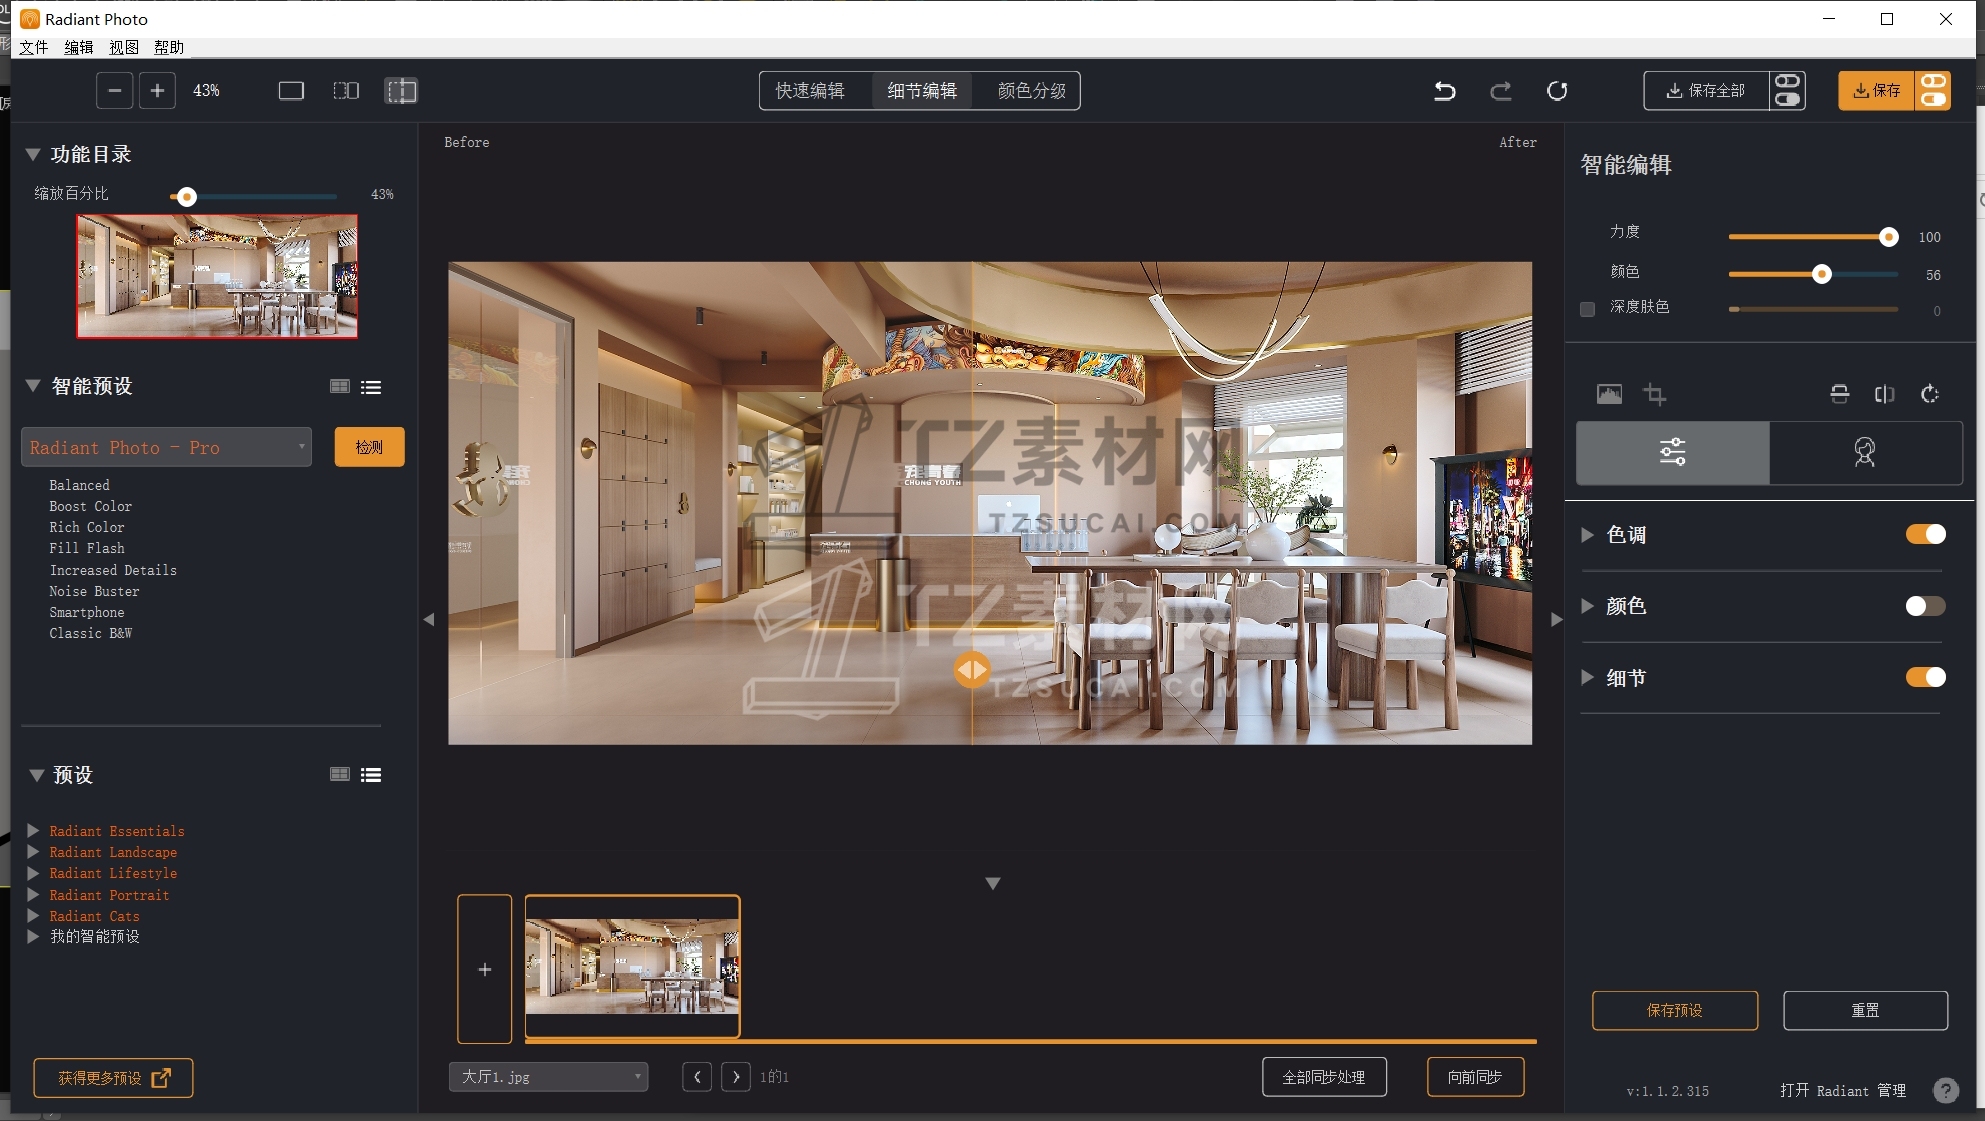Screen dimensions: 1985x1121
Task: Click the 全部同步处理 button
Action: pyautogui.click(x=1323, y=1077)
